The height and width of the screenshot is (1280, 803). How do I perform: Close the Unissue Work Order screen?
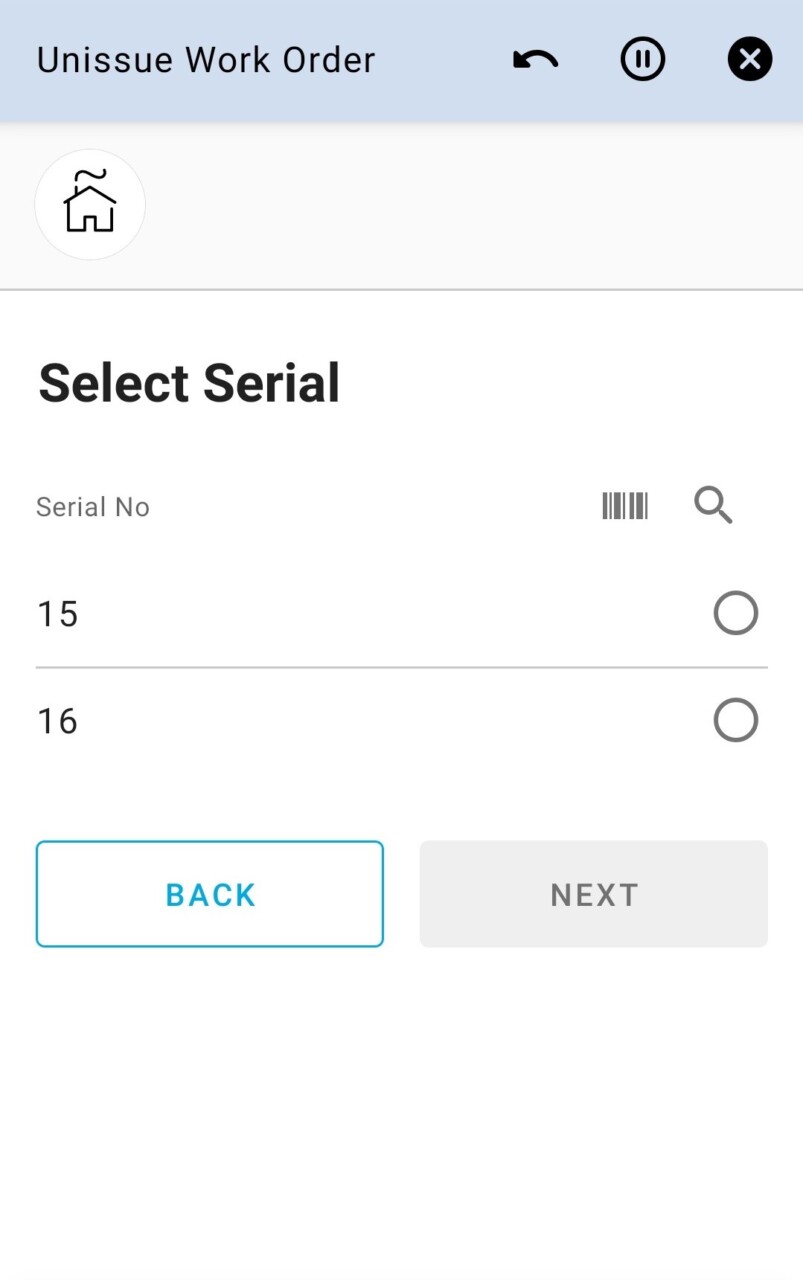coord(749,61)
